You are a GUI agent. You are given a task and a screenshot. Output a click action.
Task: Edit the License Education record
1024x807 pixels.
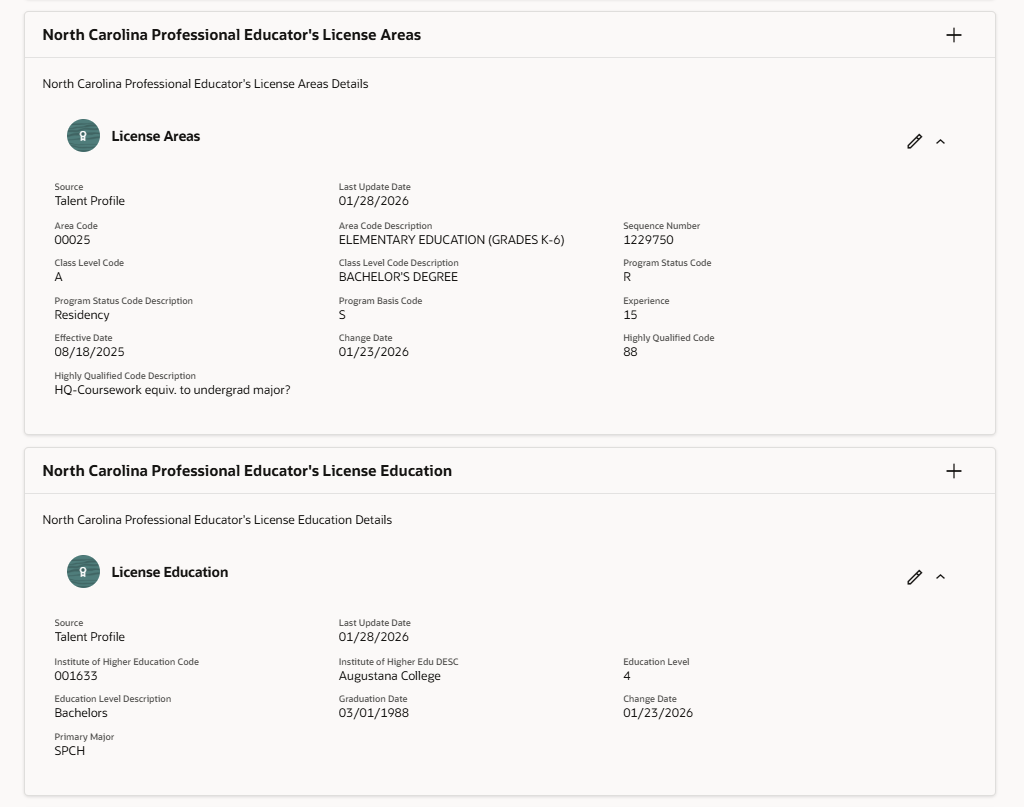click(x=914, y=577)
